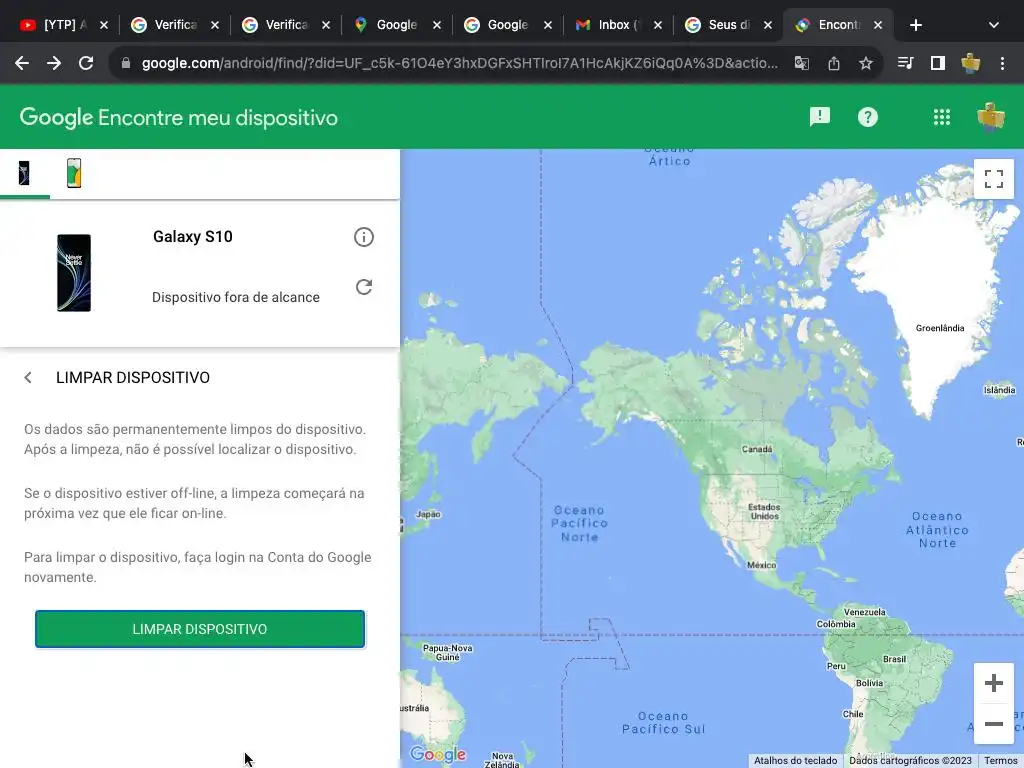This screenshot has width=1024, height=768.
Task: Click Japão label on map
Action: 428,514
